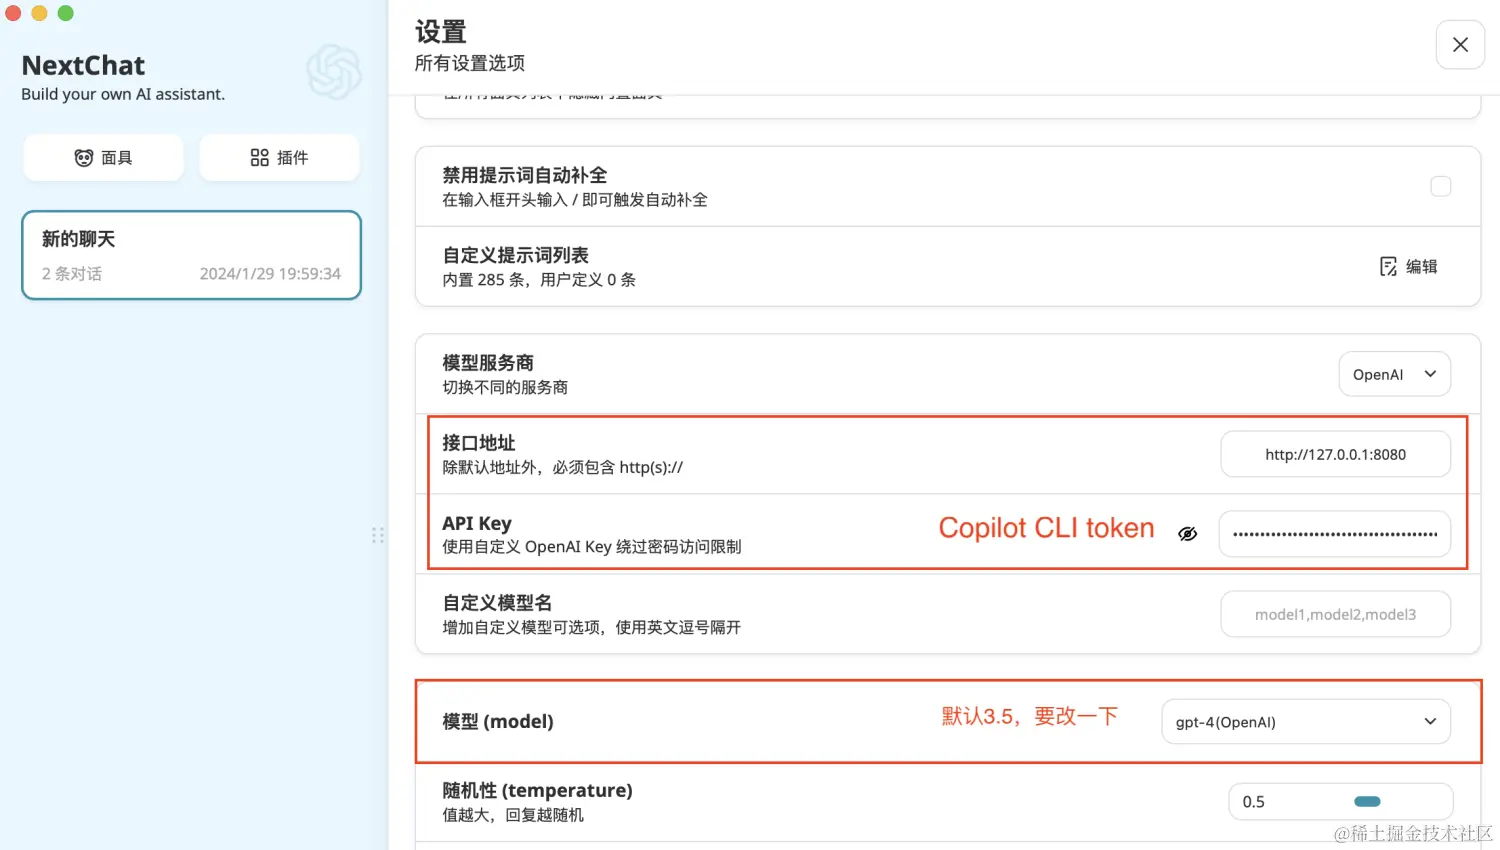Close the settings panel with X

click(x=1460, y=45)
